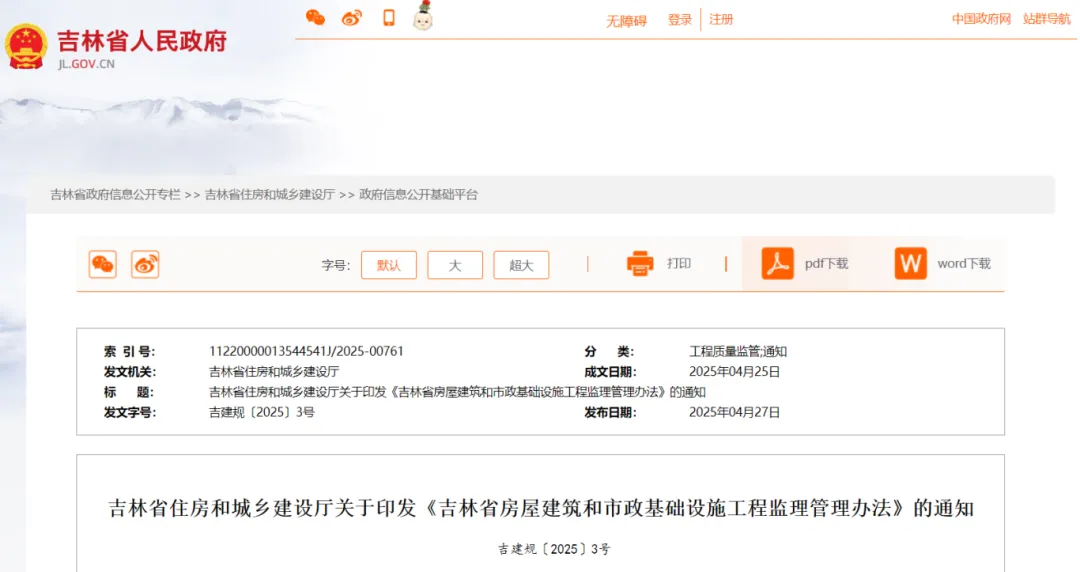Set font size to 超大
Viewport: 1080px width, 572px height.
[x=521, y=265]
